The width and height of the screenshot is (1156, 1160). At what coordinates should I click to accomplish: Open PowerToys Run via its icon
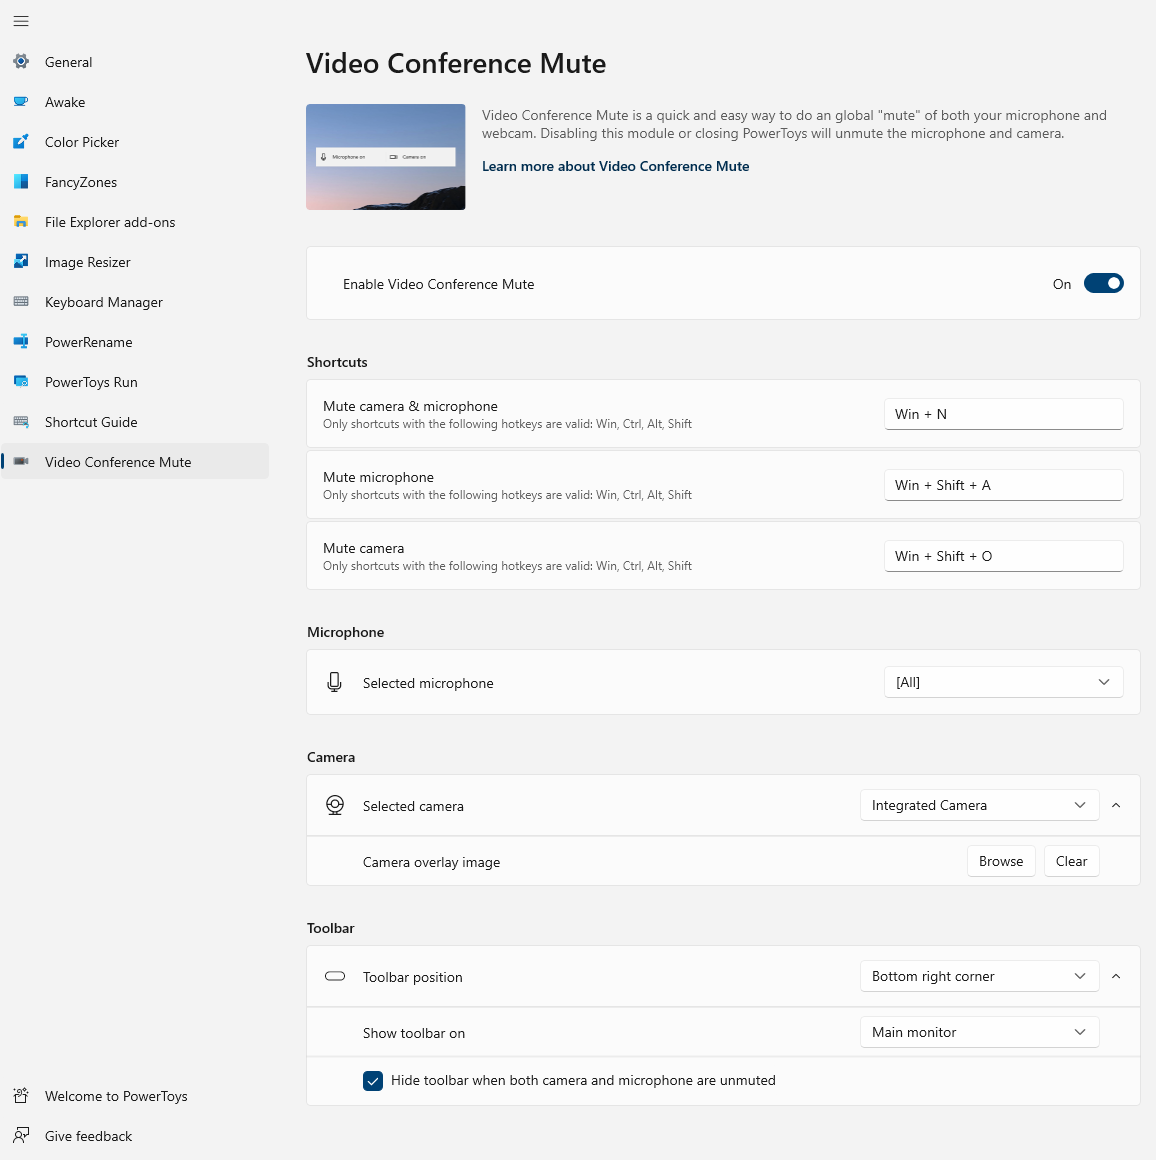(x=21, y=382)
